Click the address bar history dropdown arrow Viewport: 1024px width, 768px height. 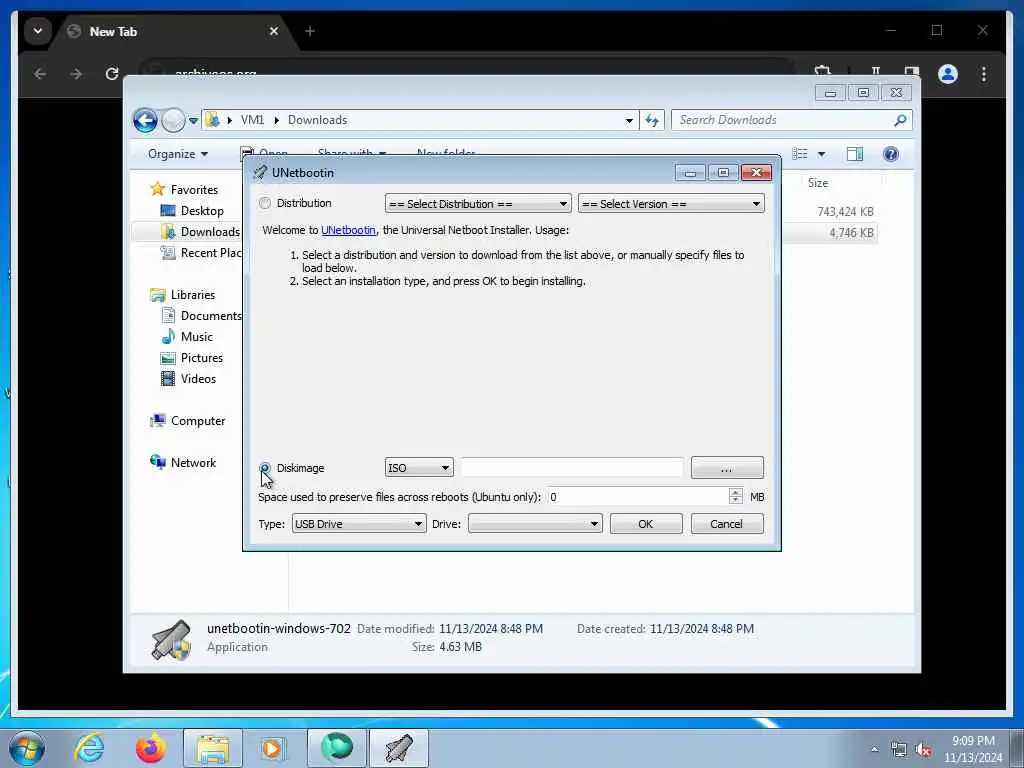tap(629, 120)
